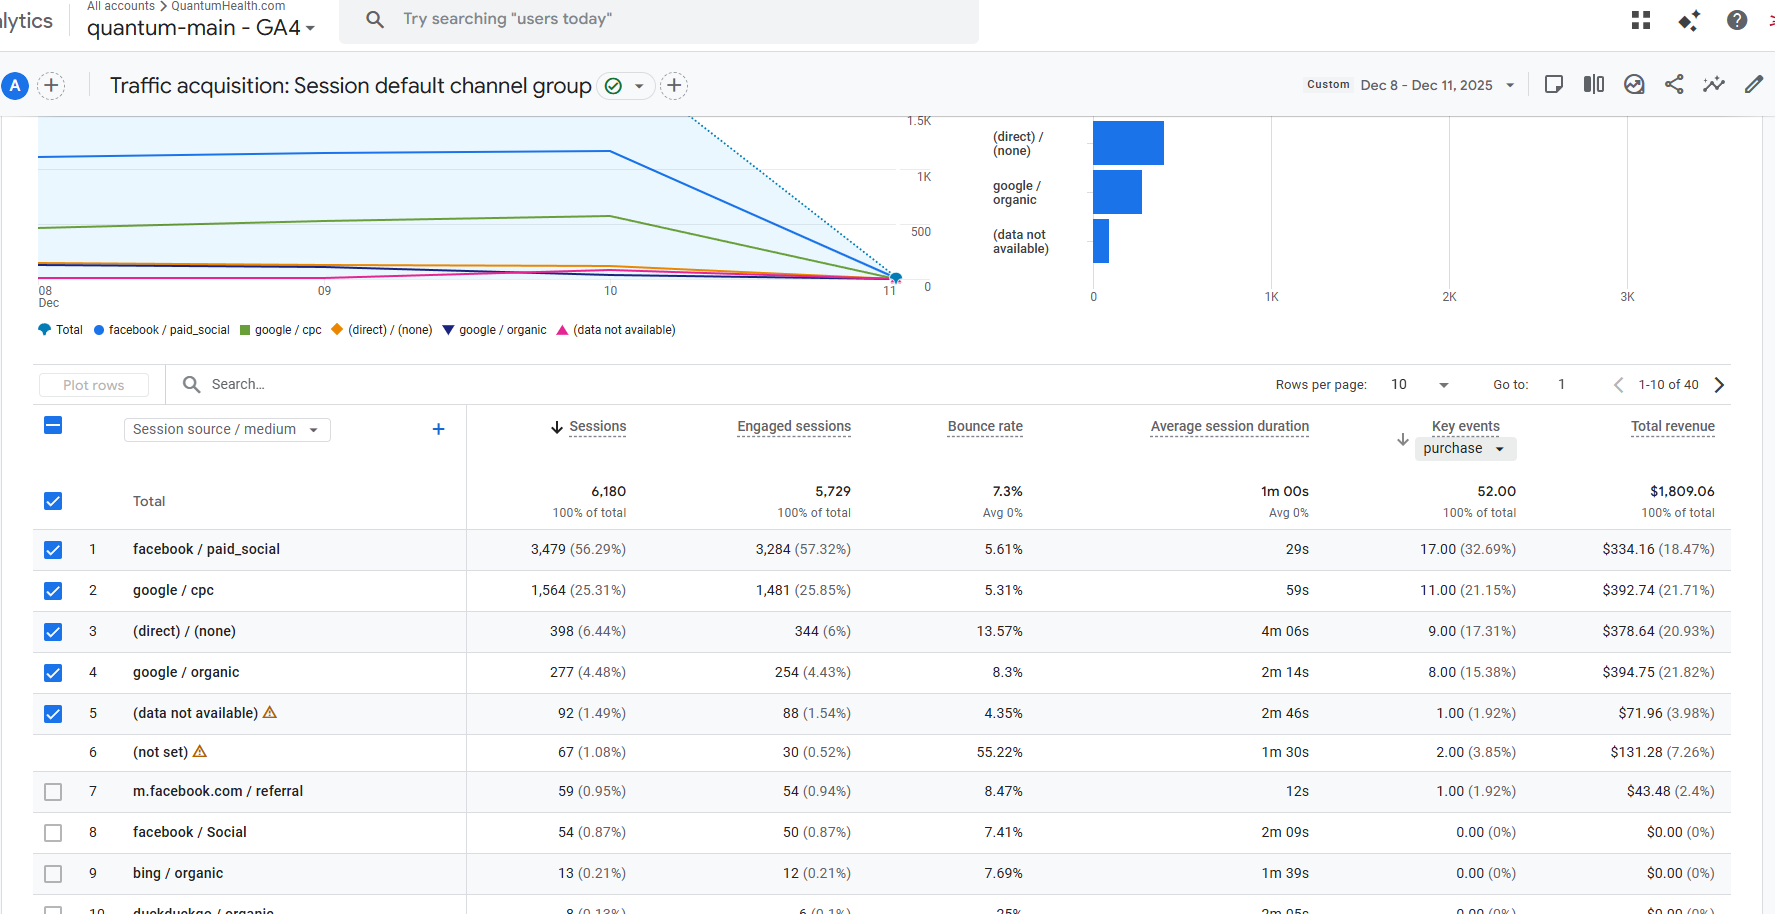The image size is (1775, 914).
Task: Click the add comparison plus icon
Action: [52, 86]
